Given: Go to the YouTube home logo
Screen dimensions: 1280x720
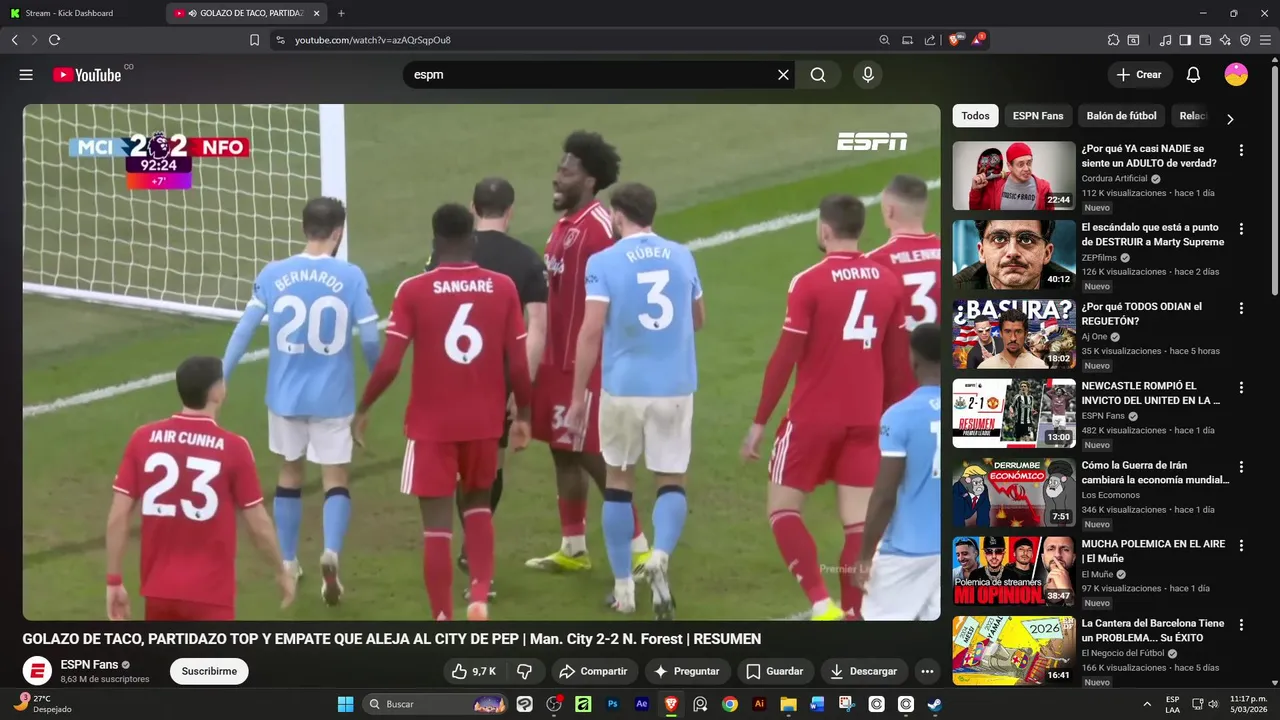Looking at the screenshot, I should (x=87, y=75).
